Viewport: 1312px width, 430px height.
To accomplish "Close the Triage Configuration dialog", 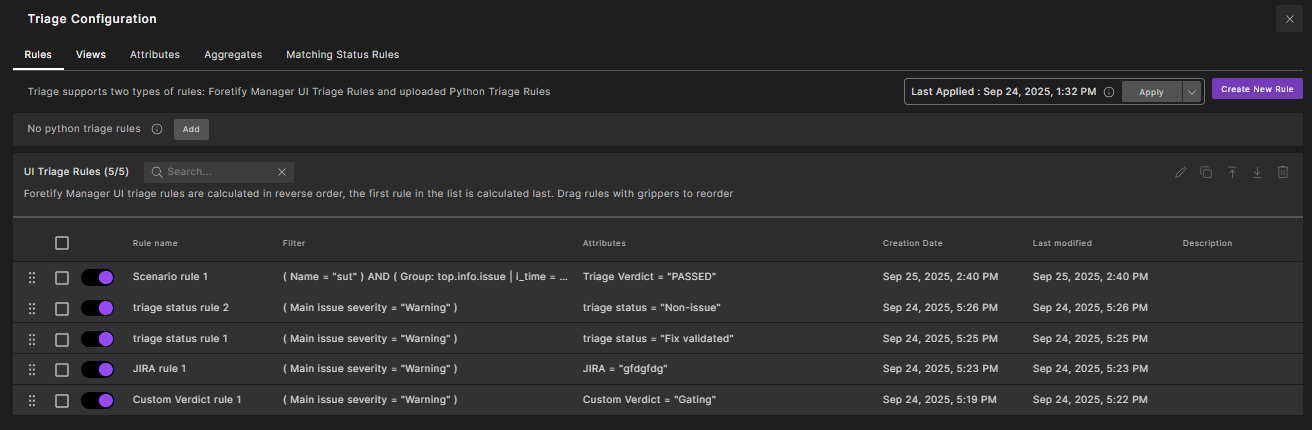I will 1289,19.
